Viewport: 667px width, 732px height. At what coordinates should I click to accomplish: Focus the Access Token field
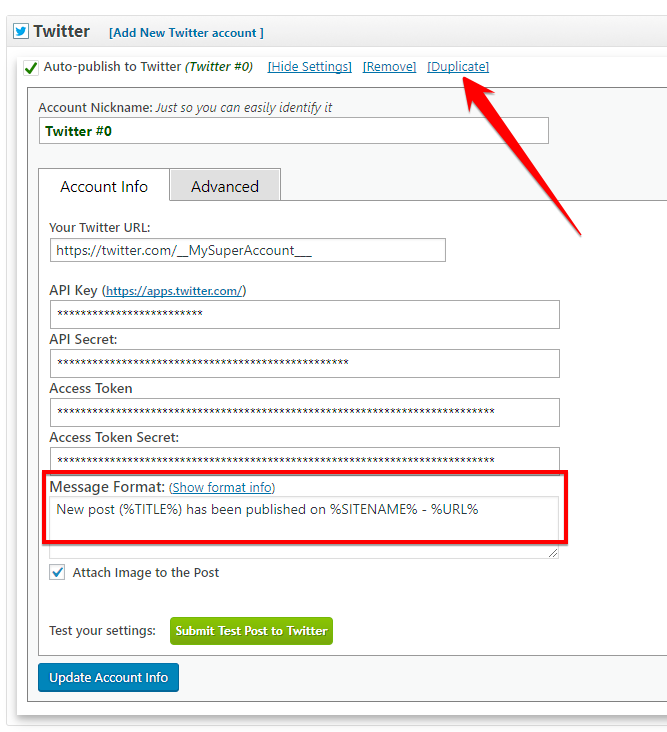(x=305, y=412)
